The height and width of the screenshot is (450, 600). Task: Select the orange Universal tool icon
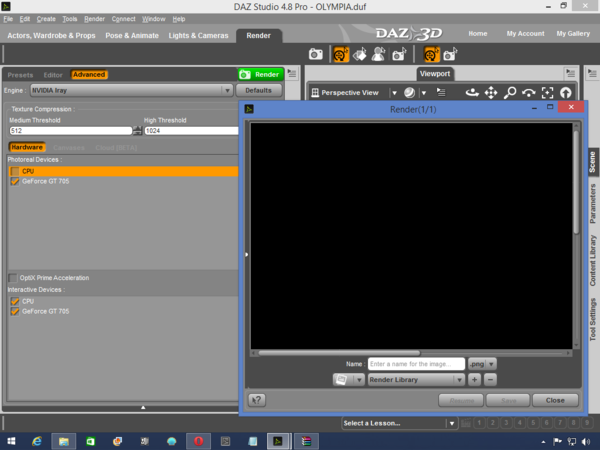click(x=341, y=54)
